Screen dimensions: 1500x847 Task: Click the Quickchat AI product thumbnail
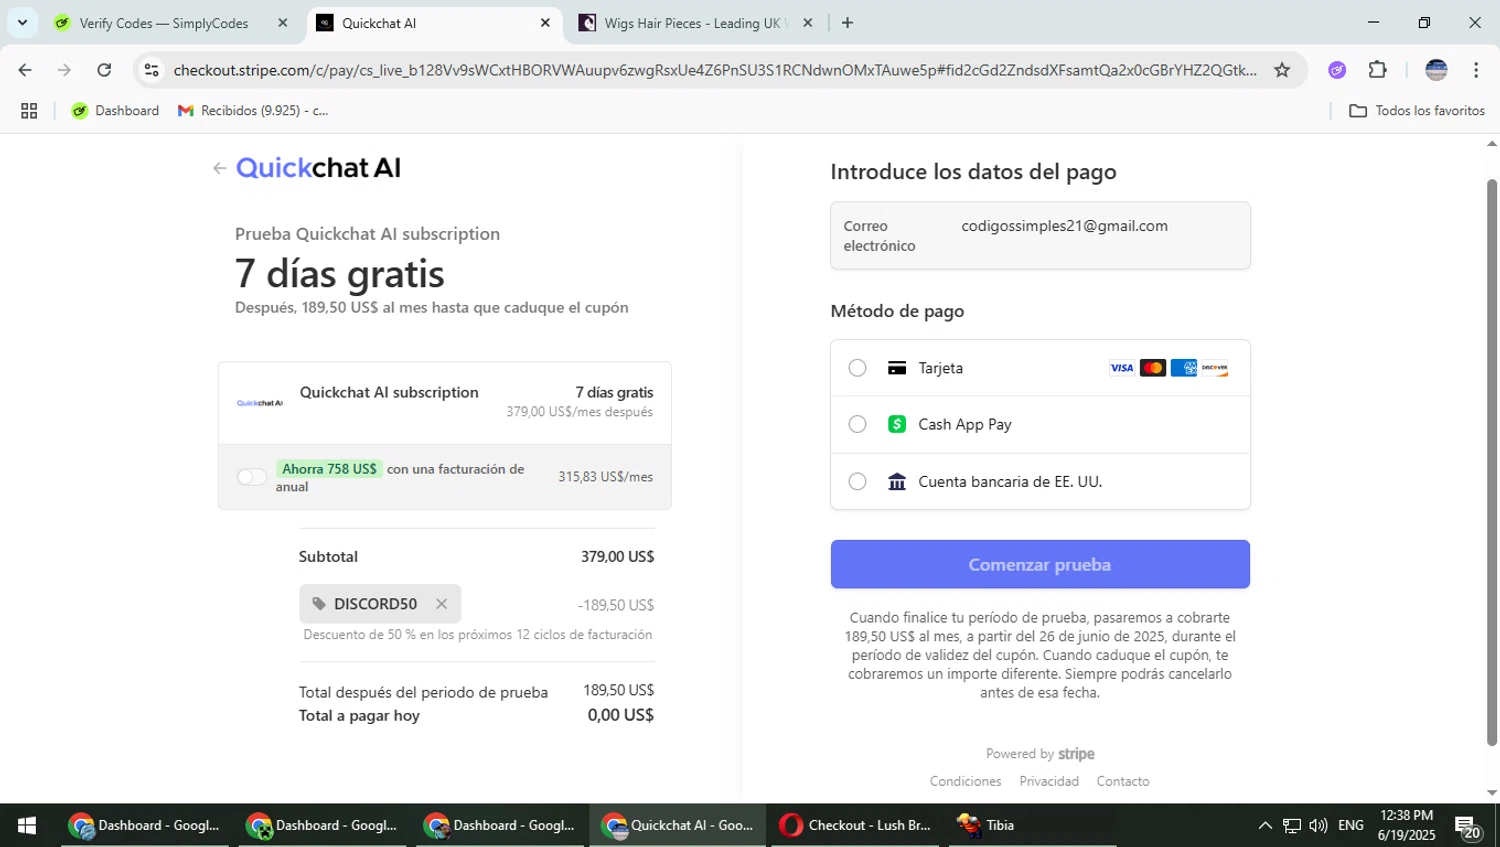point(260,403)
